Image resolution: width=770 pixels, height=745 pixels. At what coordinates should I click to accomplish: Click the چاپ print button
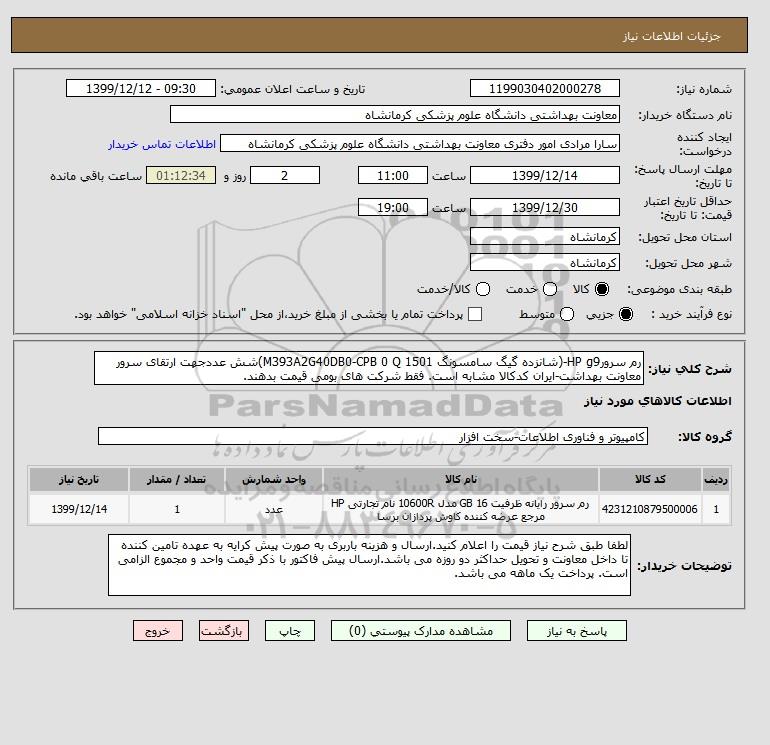pyautogui.click(x=290, y=631)
